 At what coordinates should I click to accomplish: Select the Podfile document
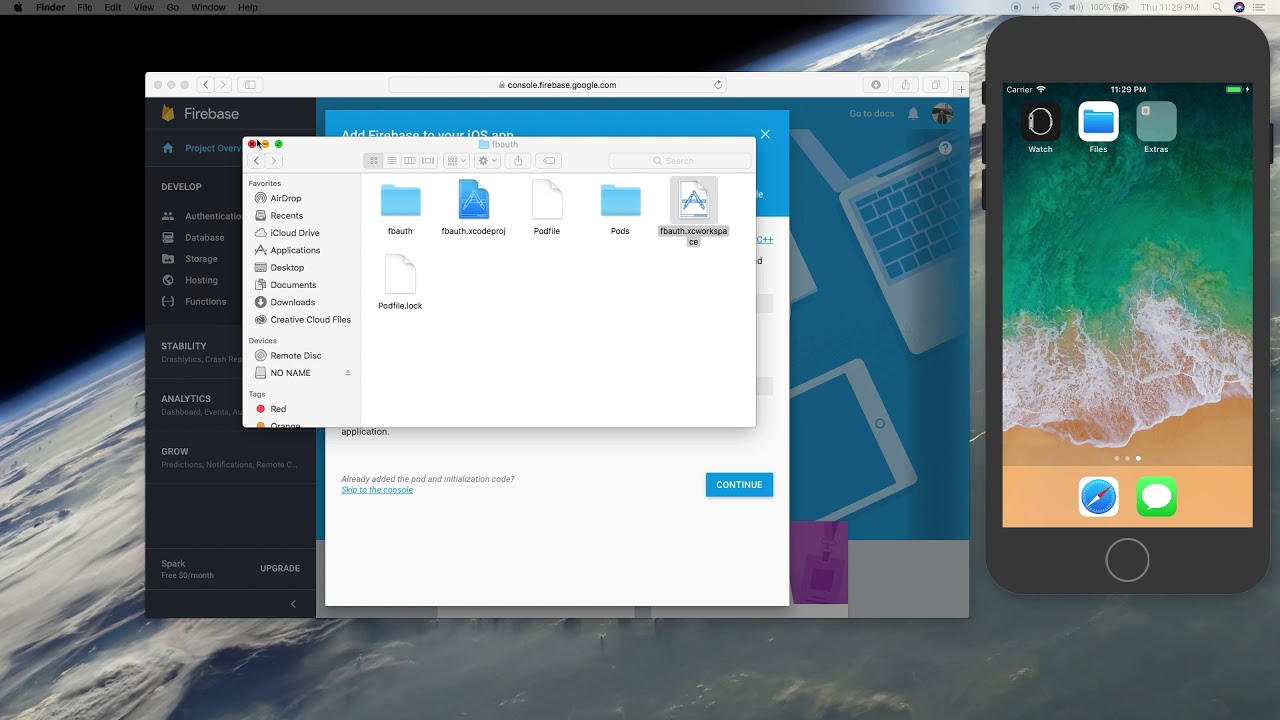click(x=547, y=200)
